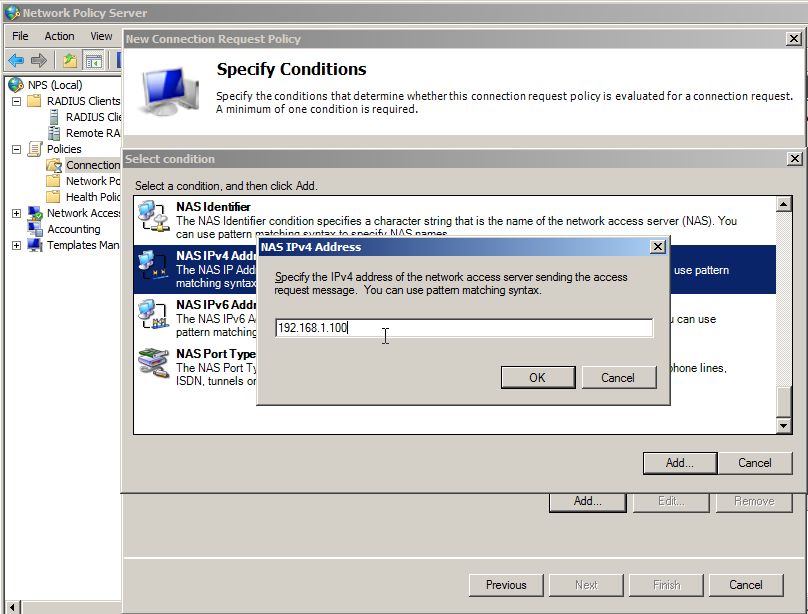Screen dimensions: 808x614
Task: Click the RADIUS Clients folder icon
Action: point(33,100)
